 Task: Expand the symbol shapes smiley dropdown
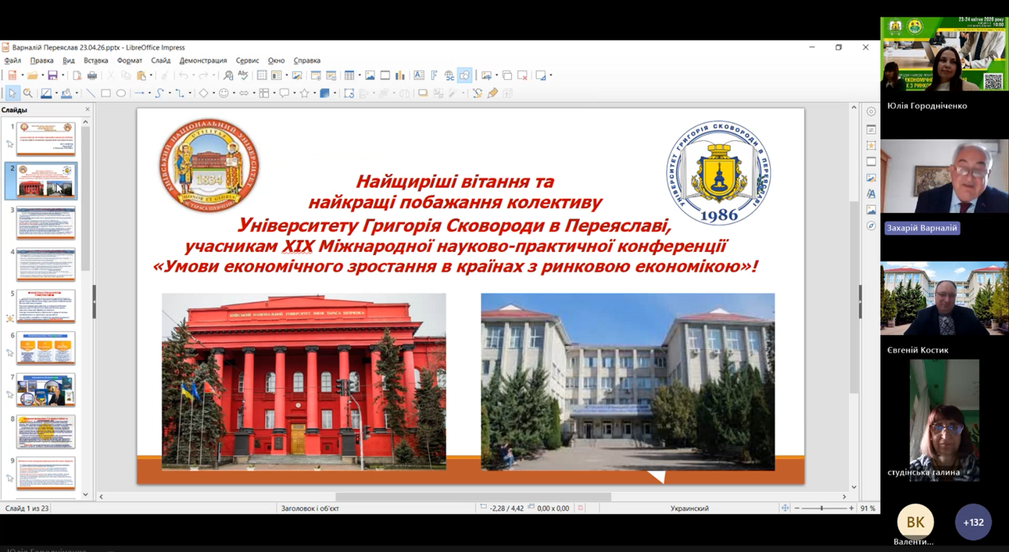235,93
